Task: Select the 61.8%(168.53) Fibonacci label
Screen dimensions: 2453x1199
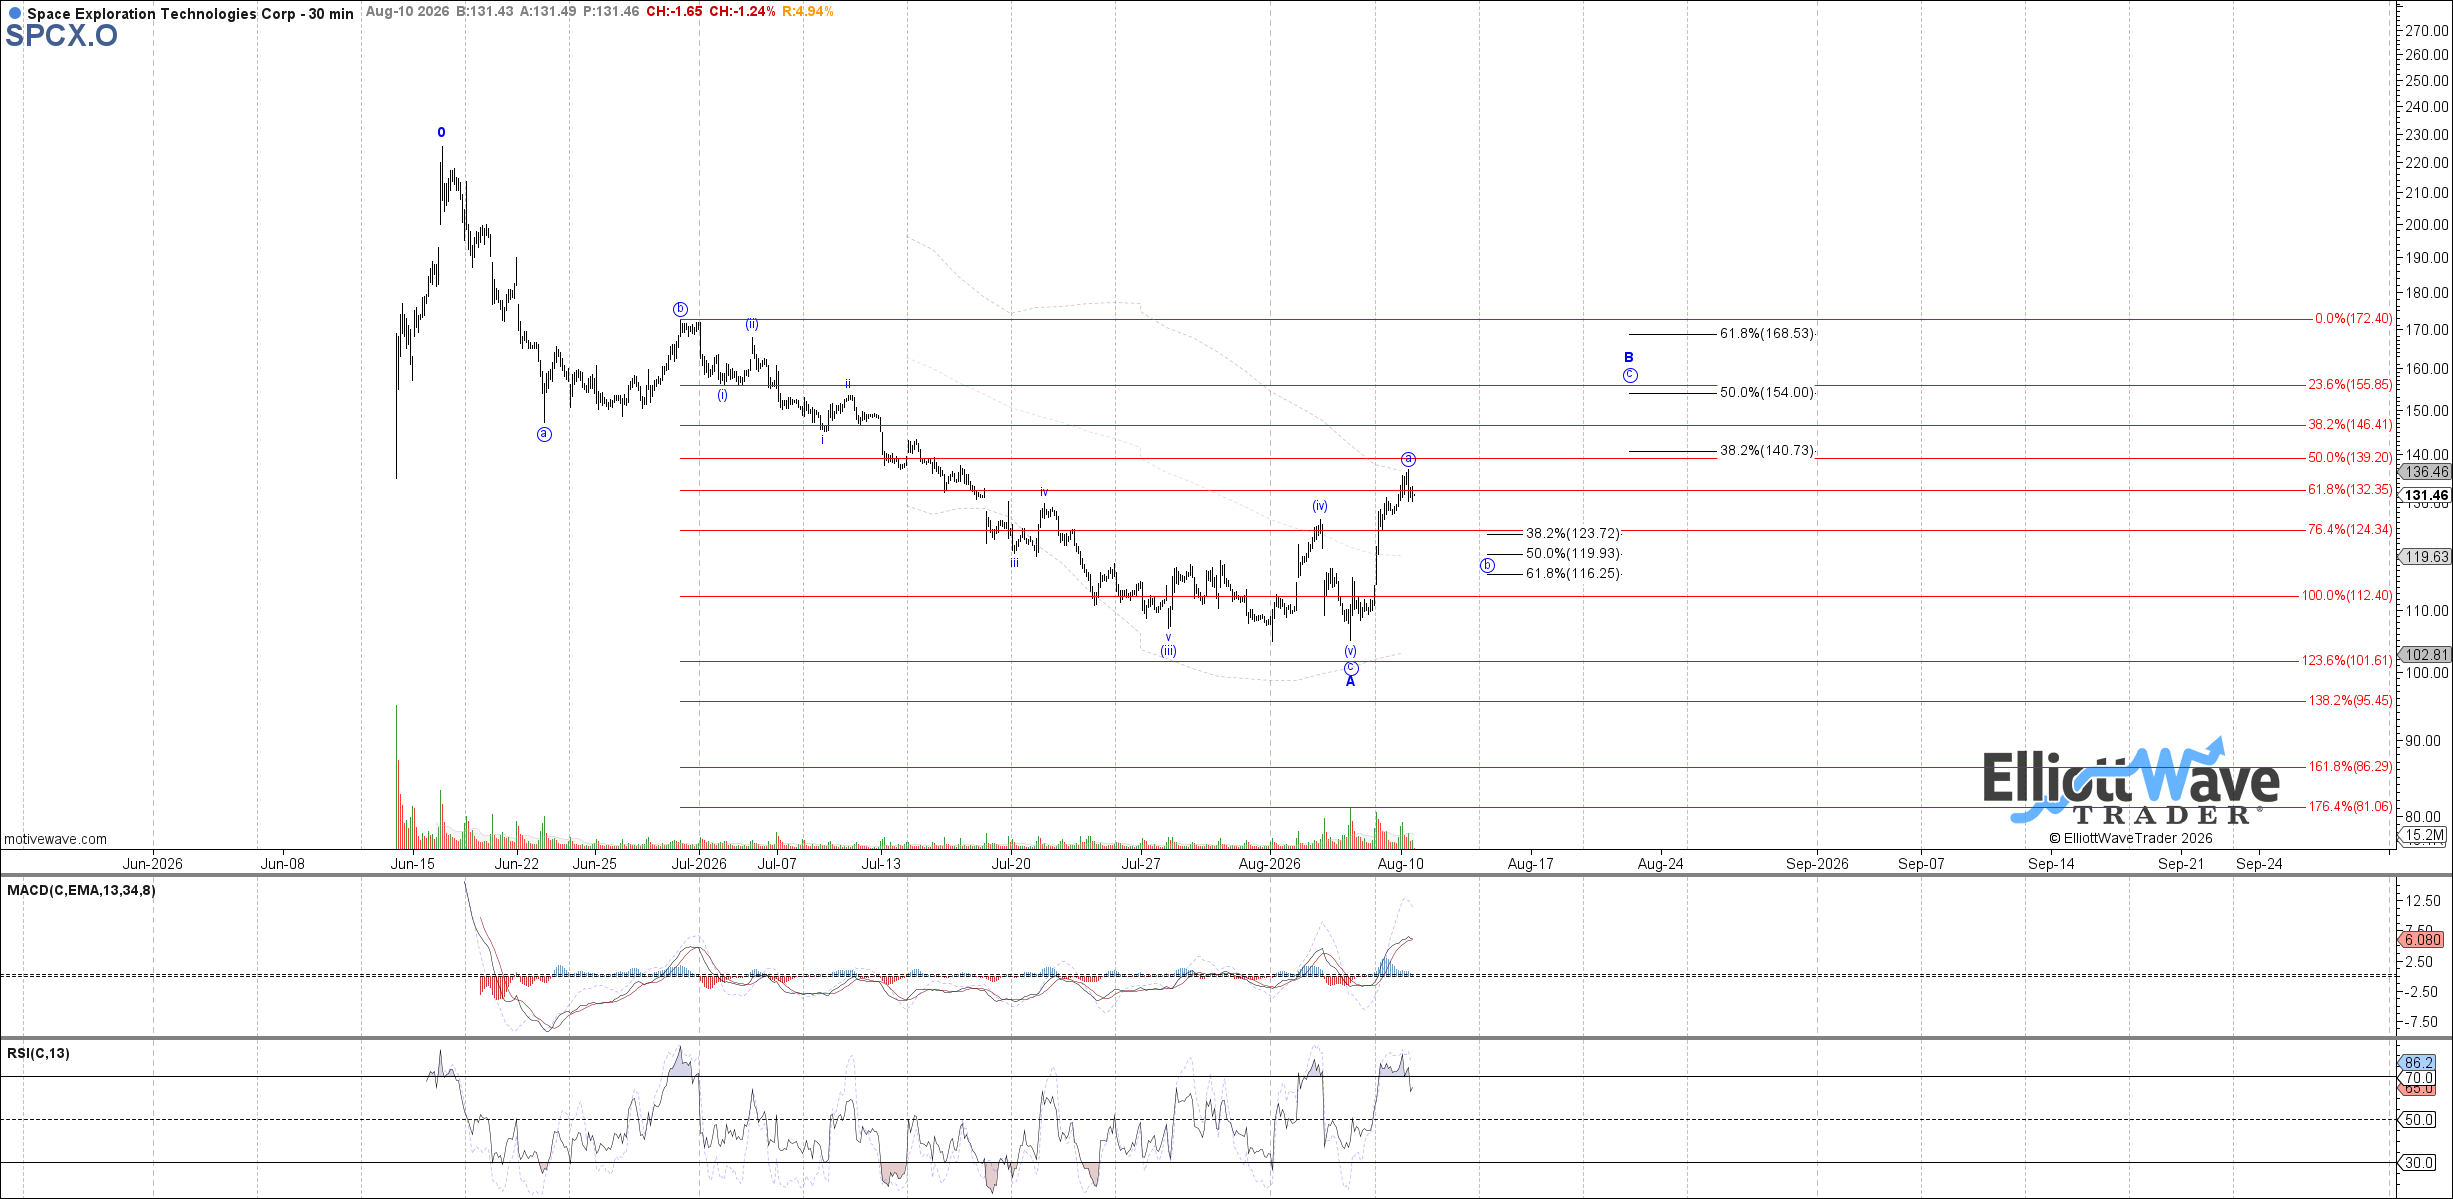Action: coord(1767,334)
